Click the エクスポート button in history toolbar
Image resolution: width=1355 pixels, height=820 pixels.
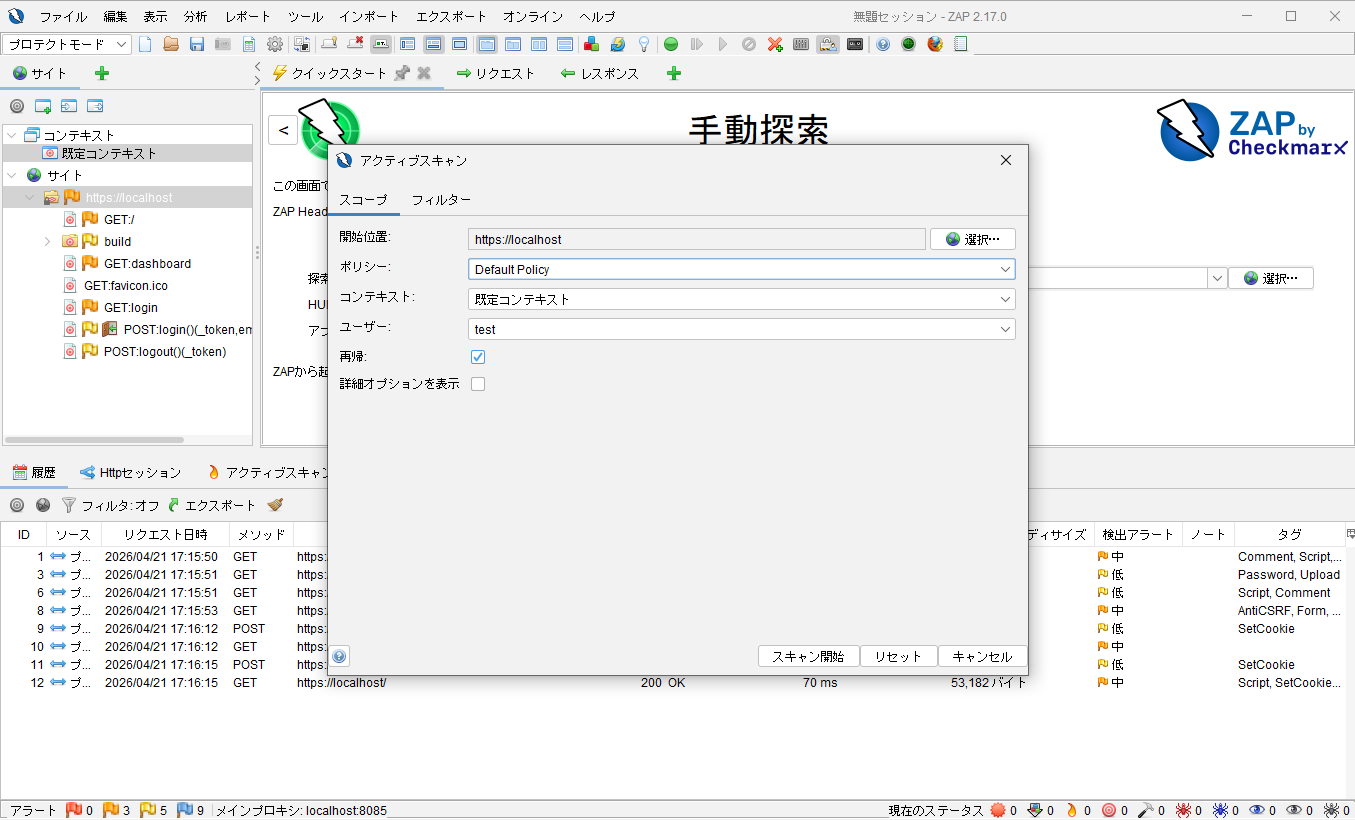tap(211, 505)
